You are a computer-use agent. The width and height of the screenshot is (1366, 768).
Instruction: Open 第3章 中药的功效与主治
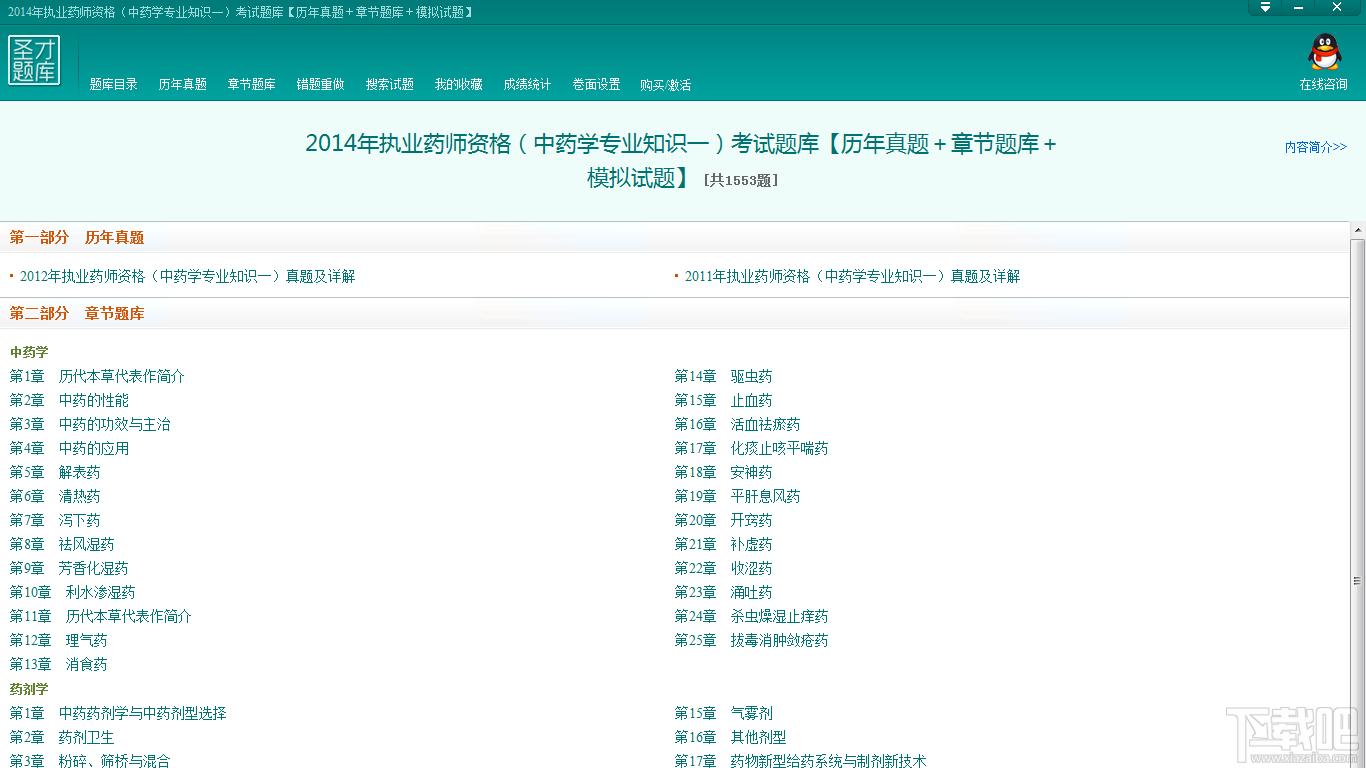(x=90, y=424)
